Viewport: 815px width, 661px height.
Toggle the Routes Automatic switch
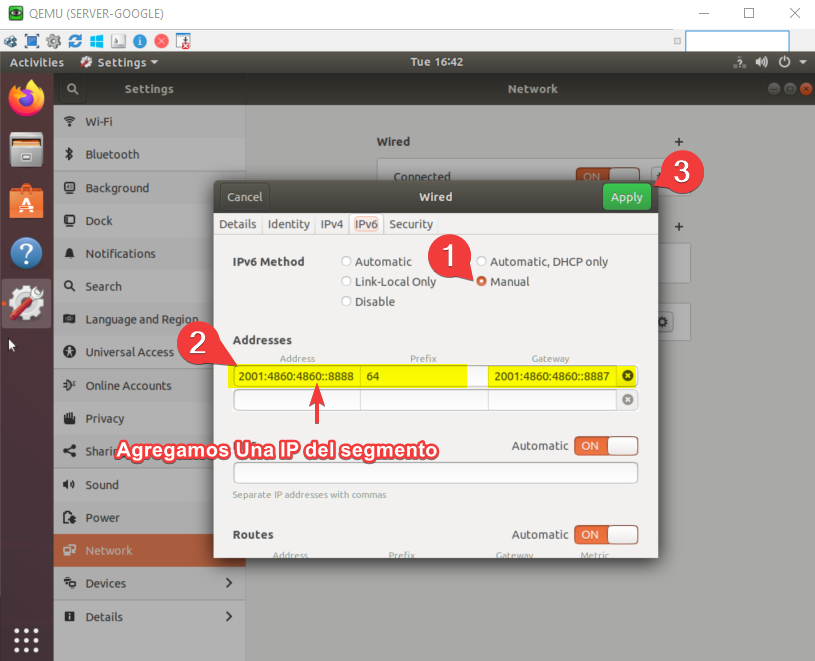click(606, 535)
